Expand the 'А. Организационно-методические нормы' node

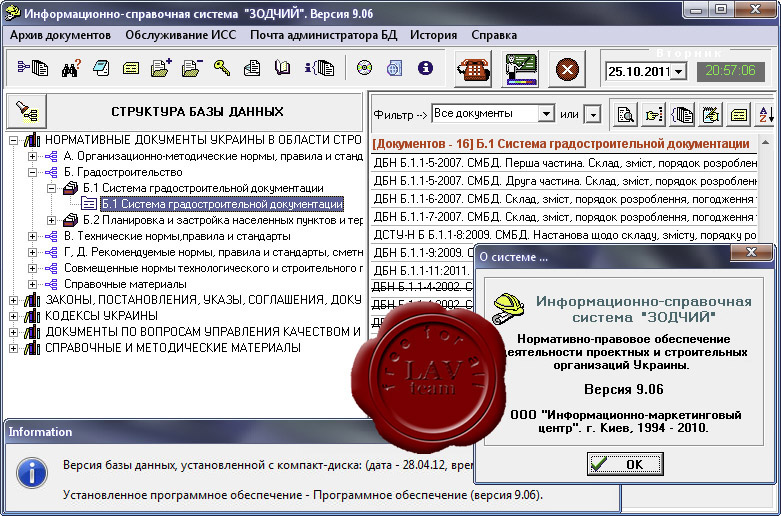pos(32,156)
